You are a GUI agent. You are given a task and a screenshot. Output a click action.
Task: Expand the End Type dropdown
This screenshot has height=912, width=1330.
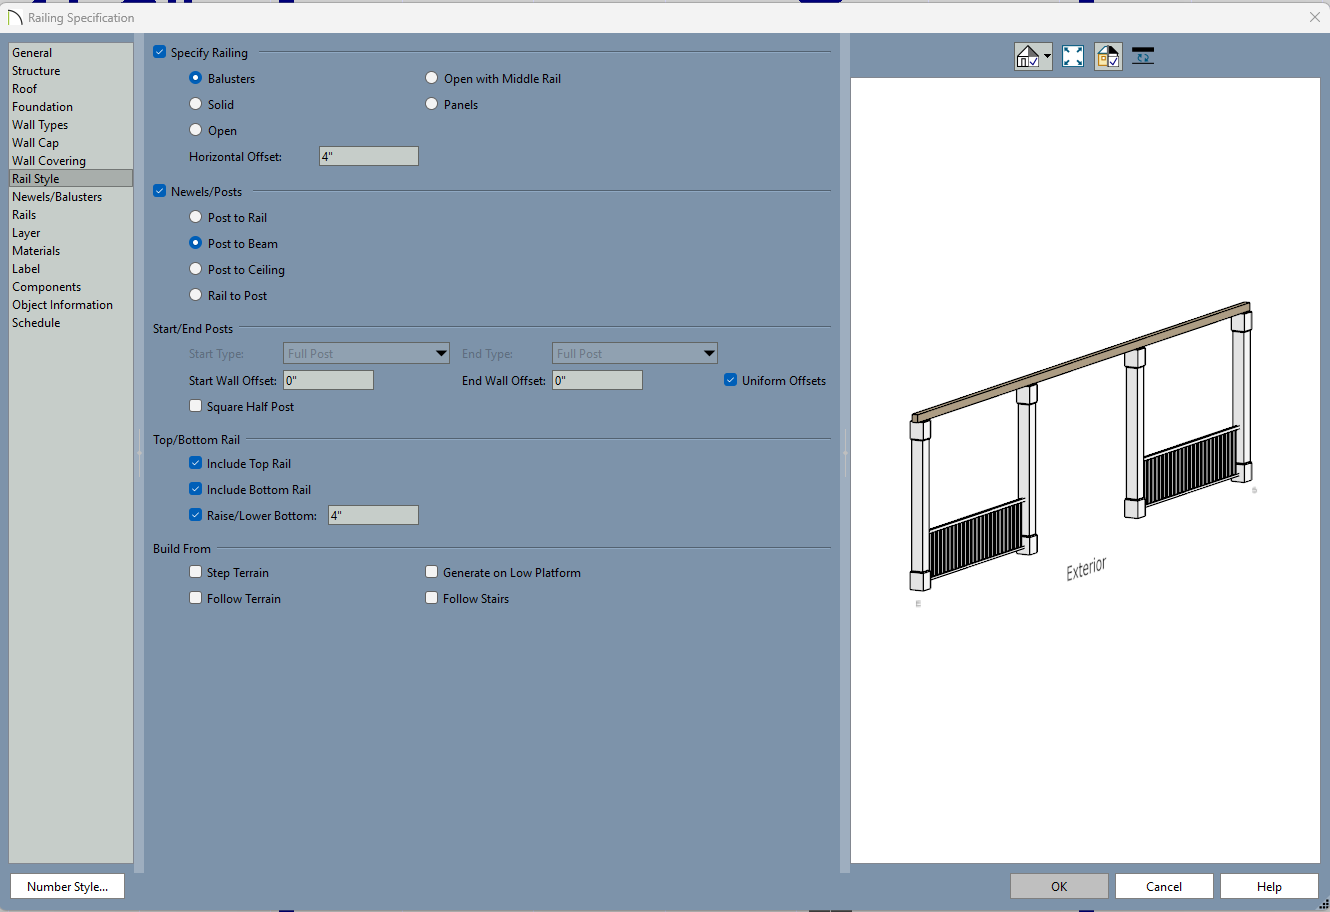click(x=709, y=354)
